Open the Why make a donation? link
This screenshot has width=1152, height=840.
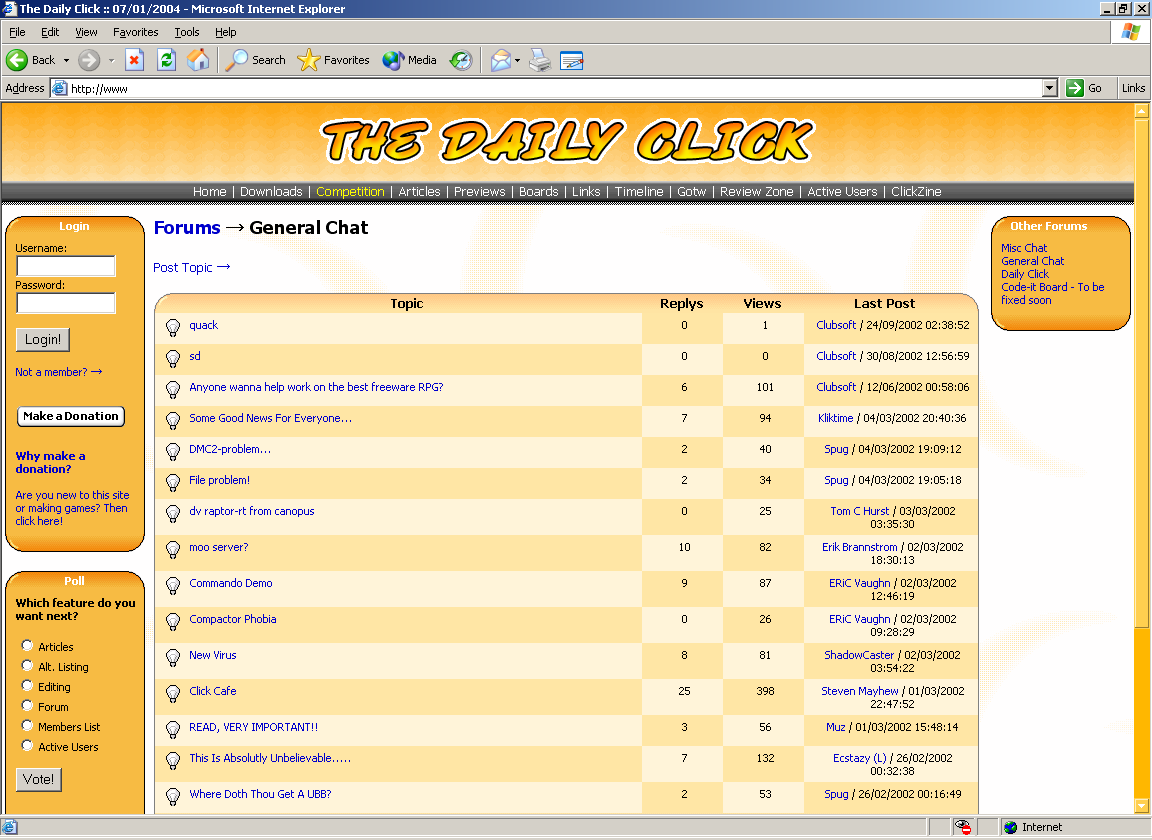(50, 462)
